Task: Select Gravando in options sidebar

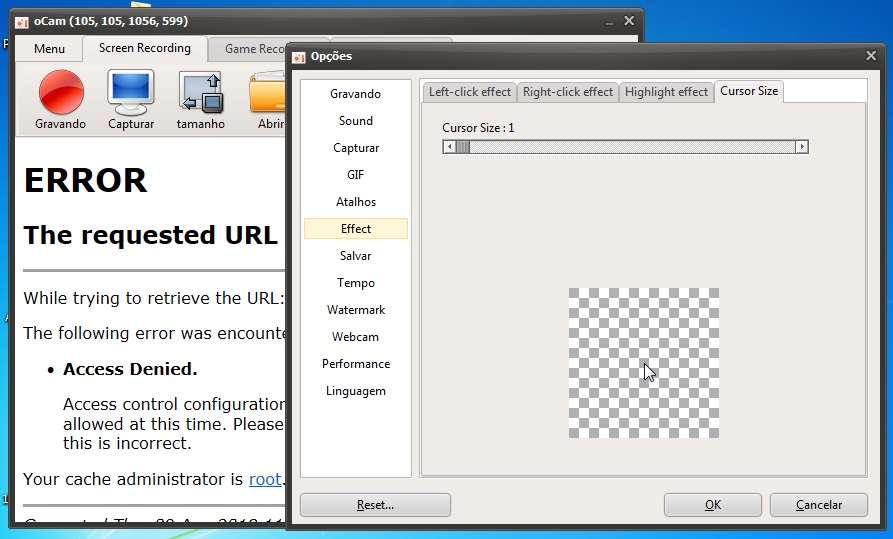Action: (x=355, y=94)
